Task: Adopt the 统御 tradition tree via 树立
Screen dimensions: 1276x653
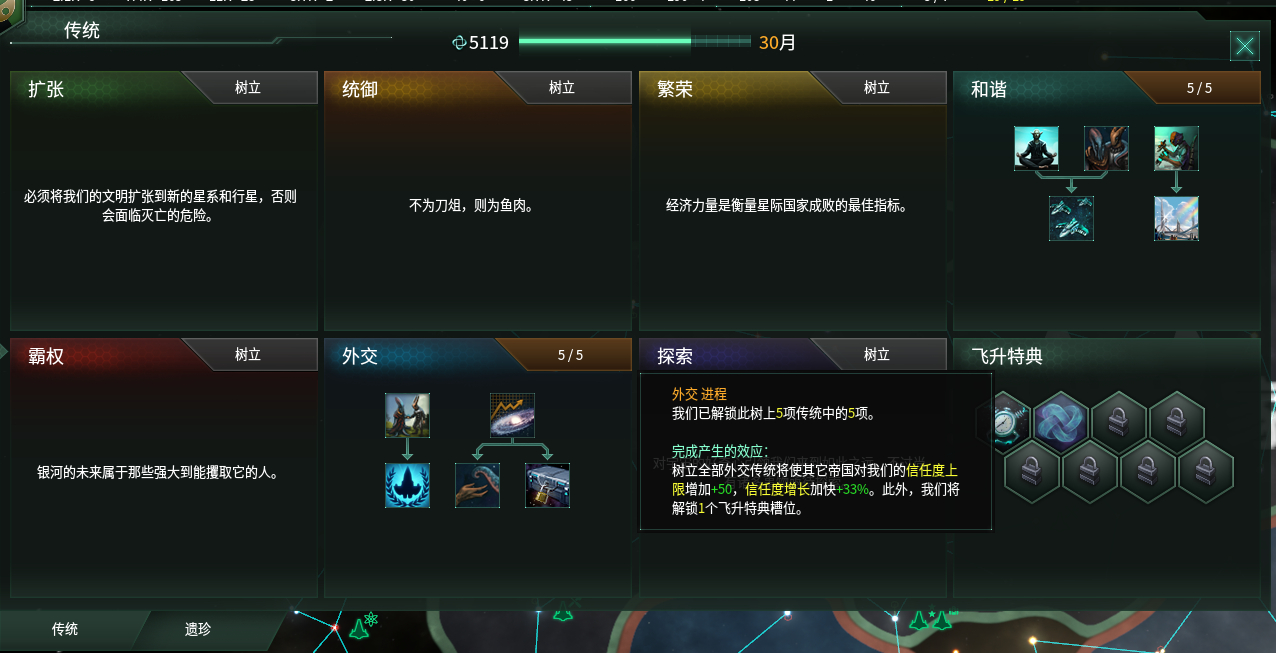Action: click(562, 88)
